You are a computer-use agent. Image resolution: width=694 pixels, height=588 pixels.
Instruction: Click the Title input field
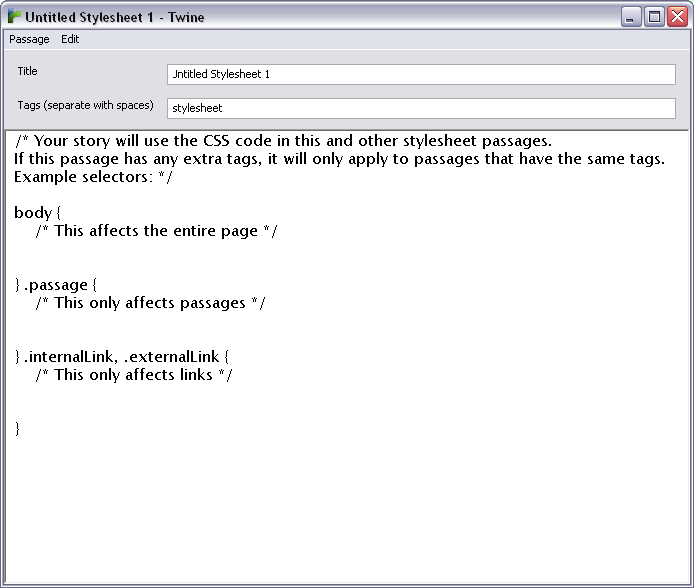click(x=420, y=74)
